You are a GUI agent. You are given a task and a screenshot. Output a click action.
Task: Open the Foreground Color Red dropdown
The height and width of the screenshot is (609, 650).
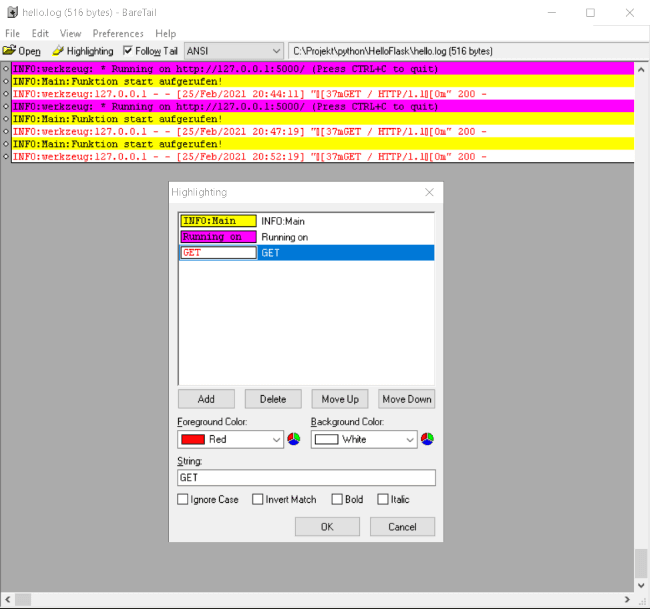[x=231, y=439]
